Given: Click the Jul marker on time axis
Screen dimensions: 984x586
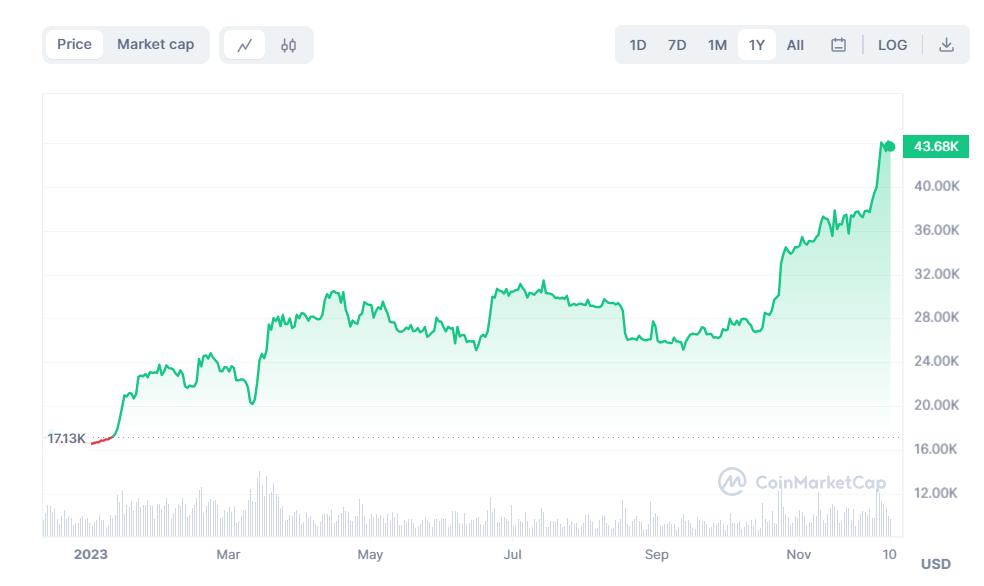Looking at the screenshot, I should [x=513, y=555].
